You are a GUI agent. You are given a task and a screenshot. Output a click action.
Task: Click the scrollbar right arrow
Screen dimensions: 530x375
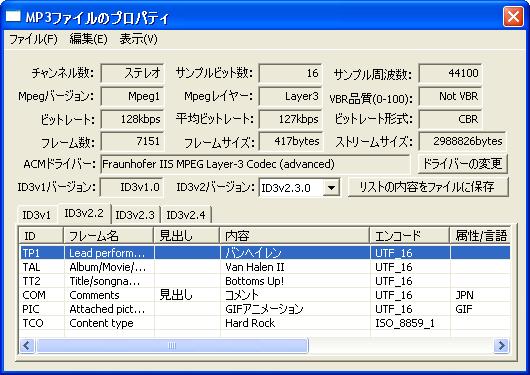502,346
